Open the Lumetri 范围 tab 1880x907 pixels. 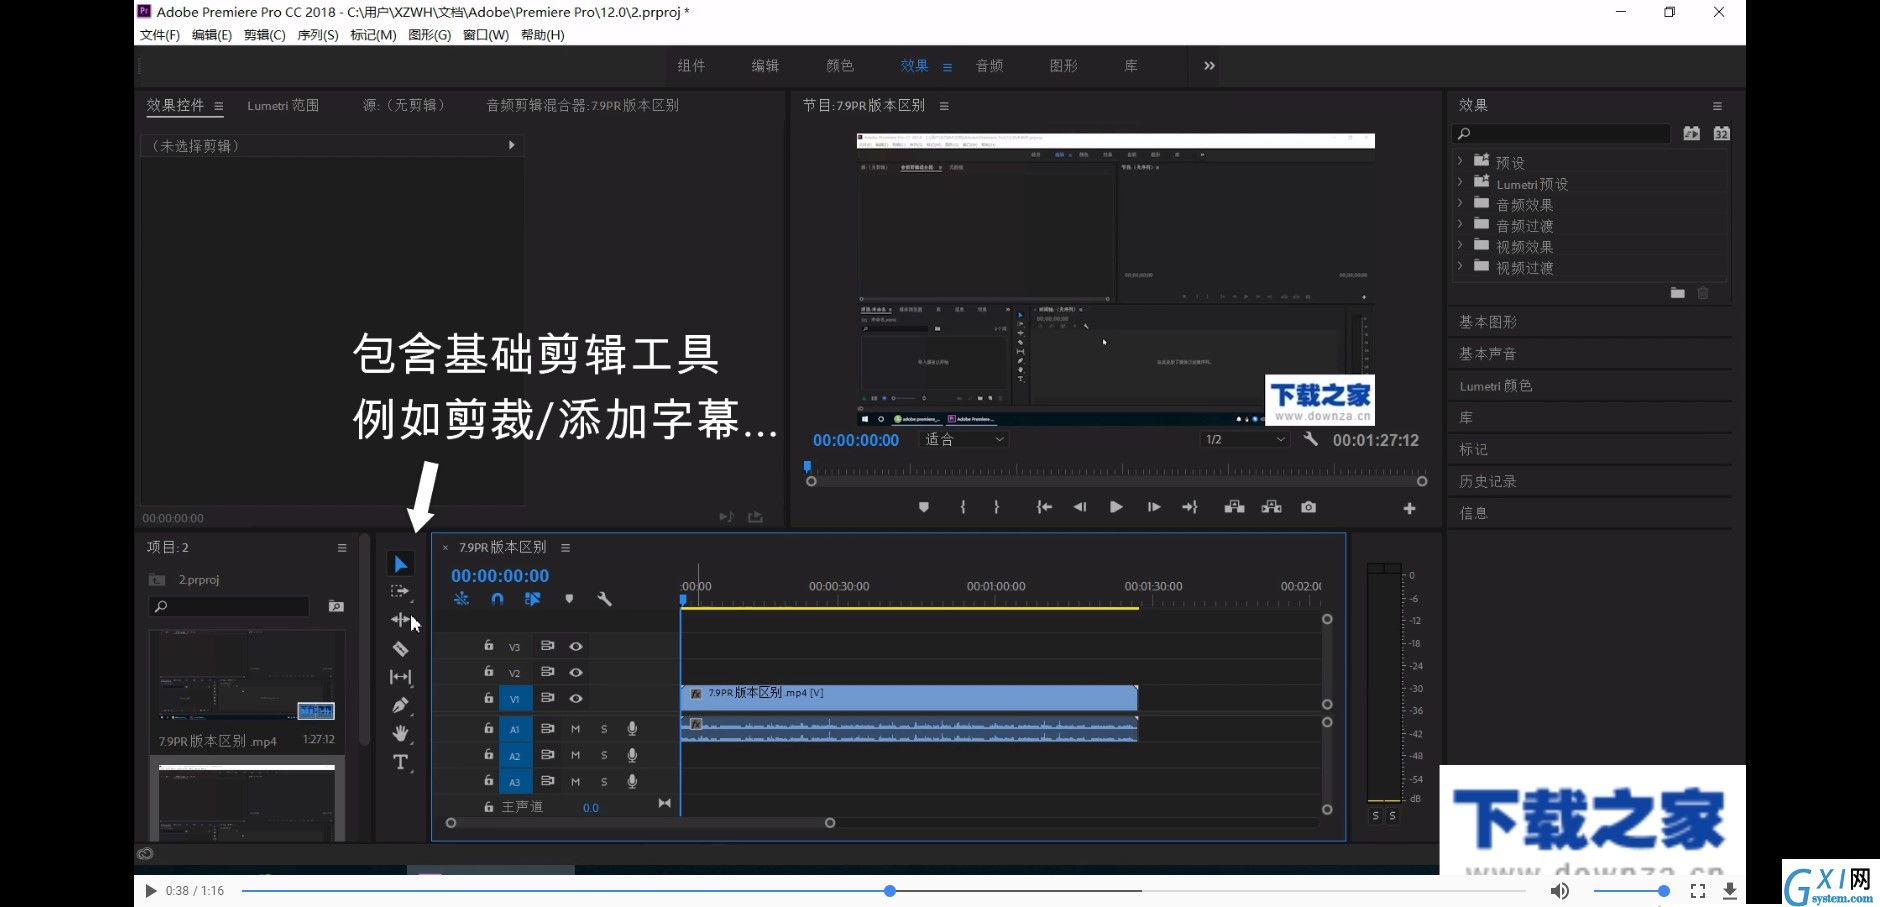coord(283,105)
